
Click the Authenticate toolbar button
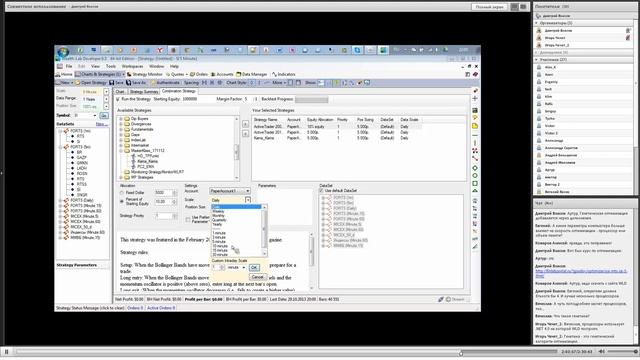[165, 83]
